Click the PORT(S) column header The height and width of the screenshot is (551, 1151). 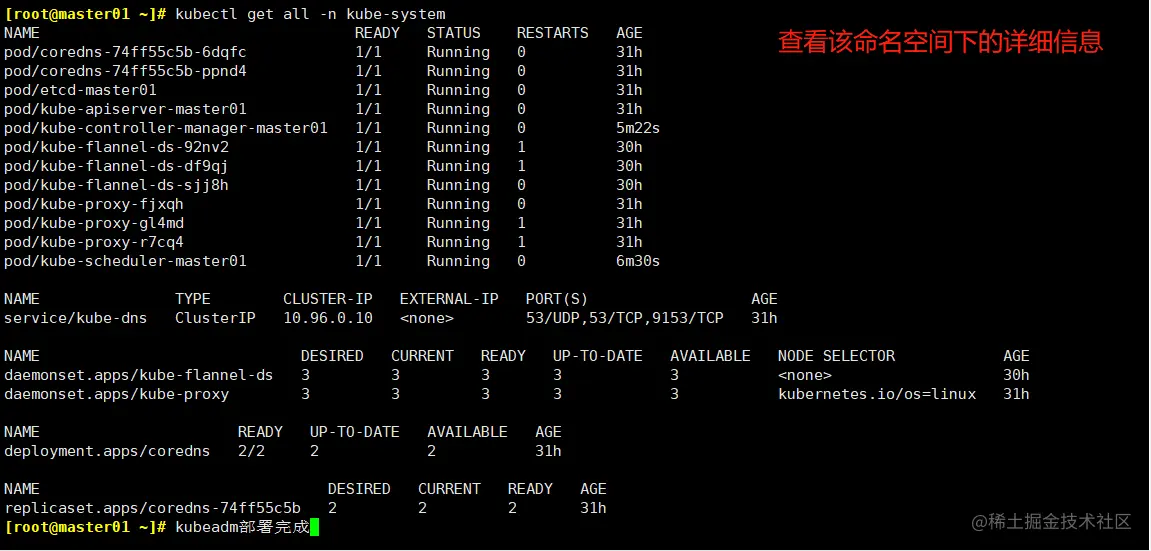pyautogui.click(x=556, y=299)
